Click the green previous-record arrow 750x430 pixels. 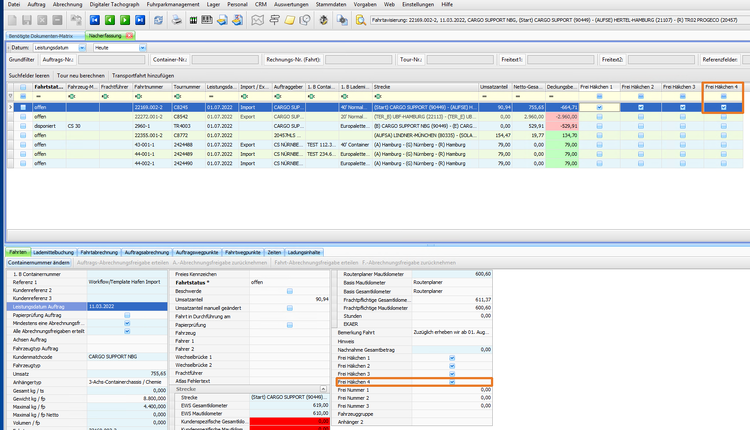coord(109,19)
